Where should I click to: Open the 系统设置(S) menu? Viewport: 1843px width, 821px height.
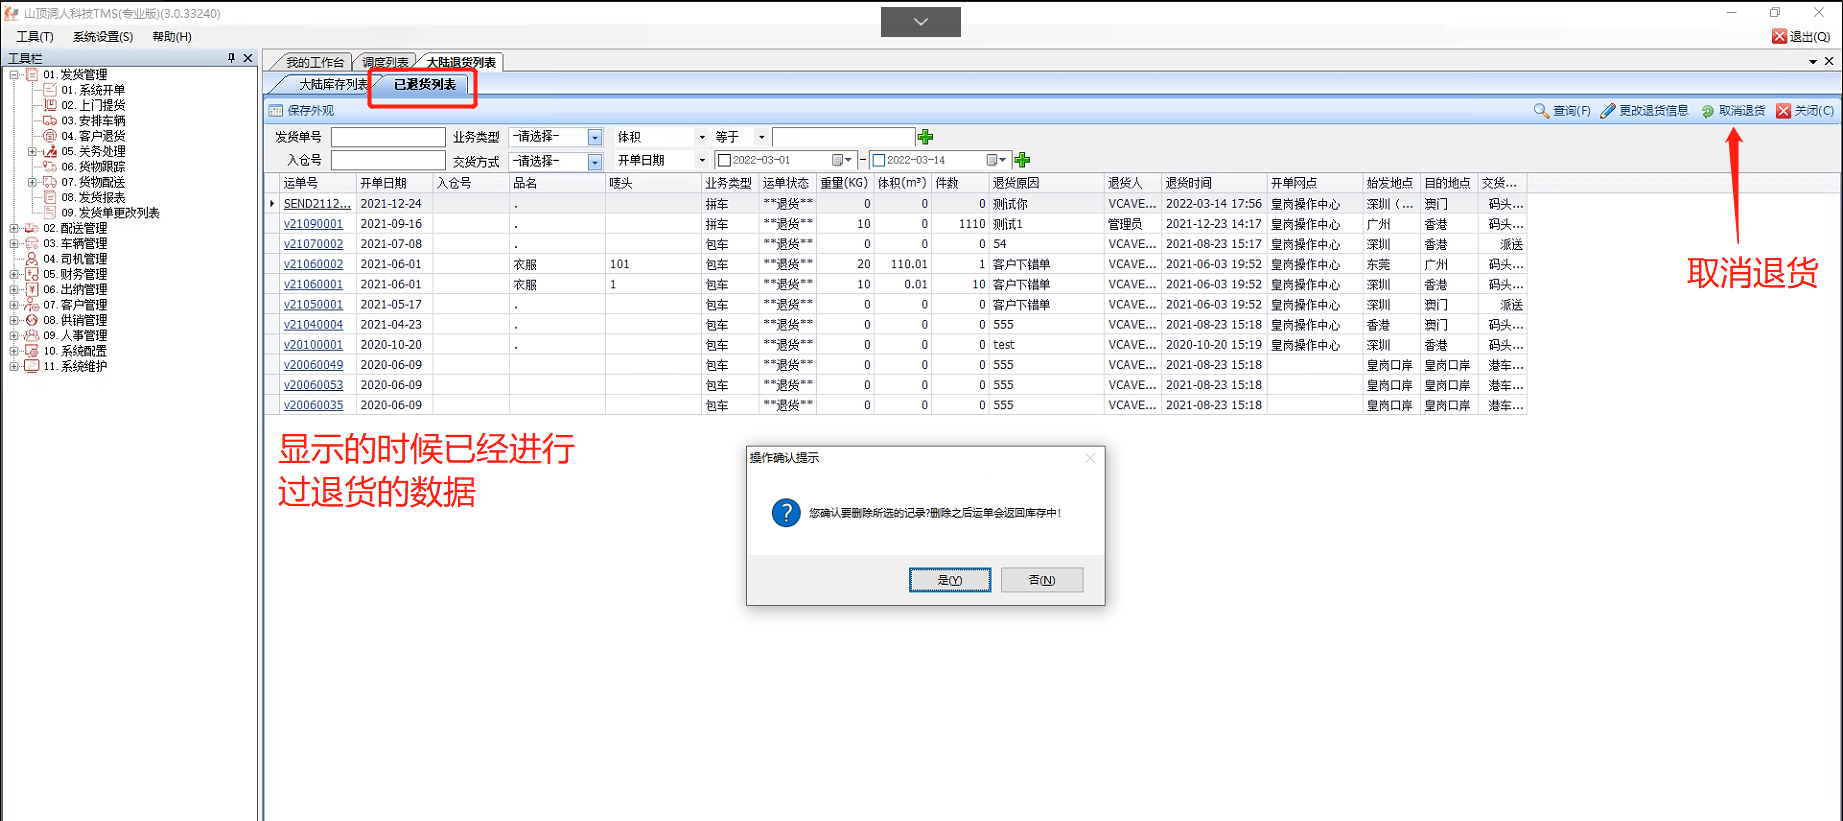point(102,37)
